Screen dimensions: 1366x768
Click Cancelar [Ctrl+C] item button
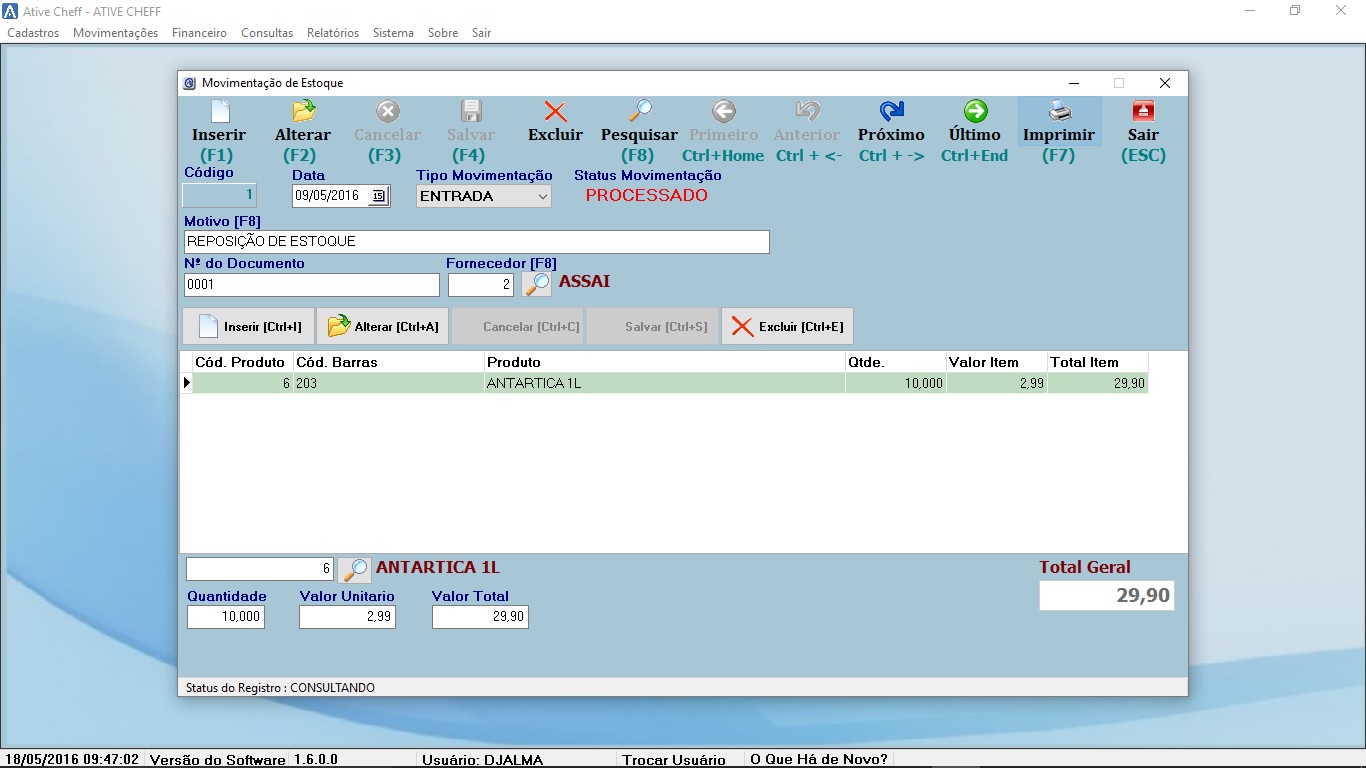click(518, 326)
